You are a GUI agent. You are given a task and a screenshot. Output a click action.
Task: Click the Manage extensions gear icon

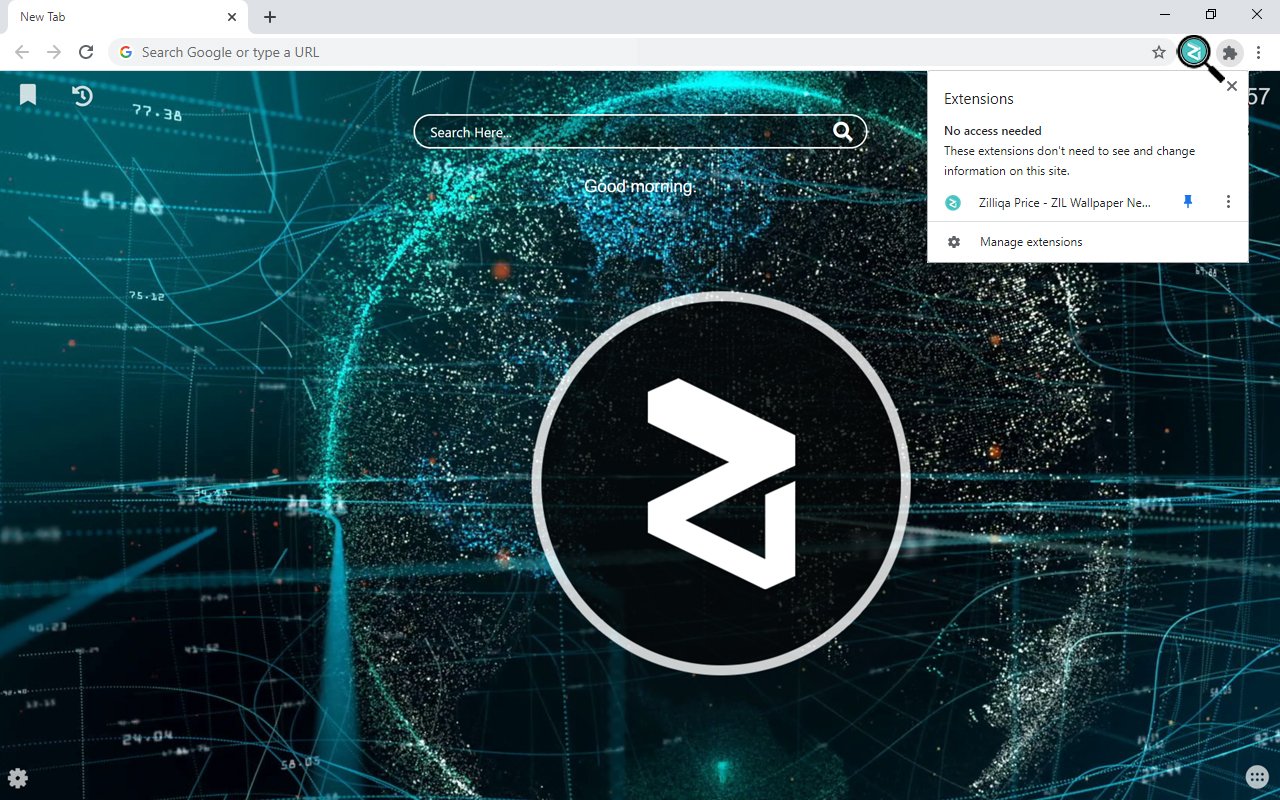[954, 242]
